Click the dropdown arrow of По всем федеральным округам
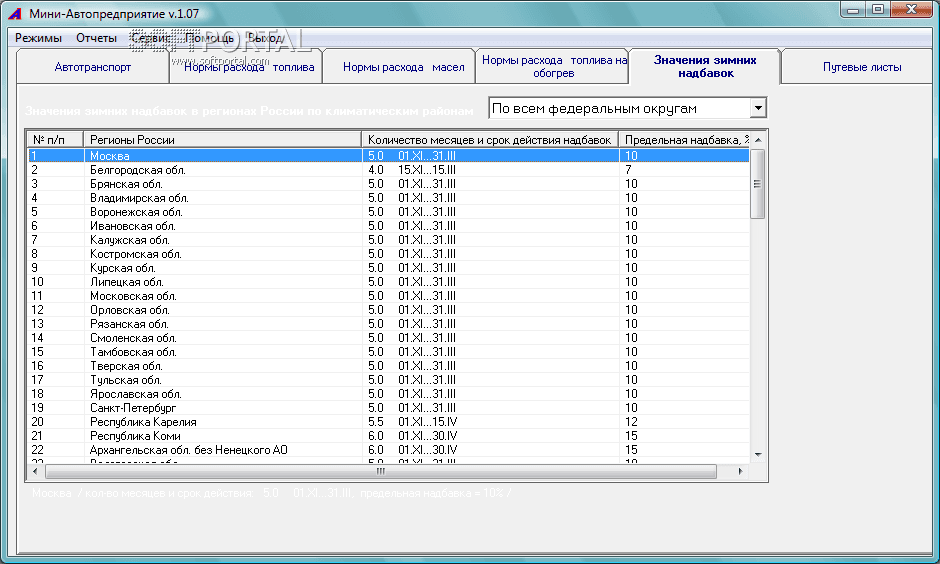Image resolution: width=940 pixels, height=564 pixels. pos(758,108)
